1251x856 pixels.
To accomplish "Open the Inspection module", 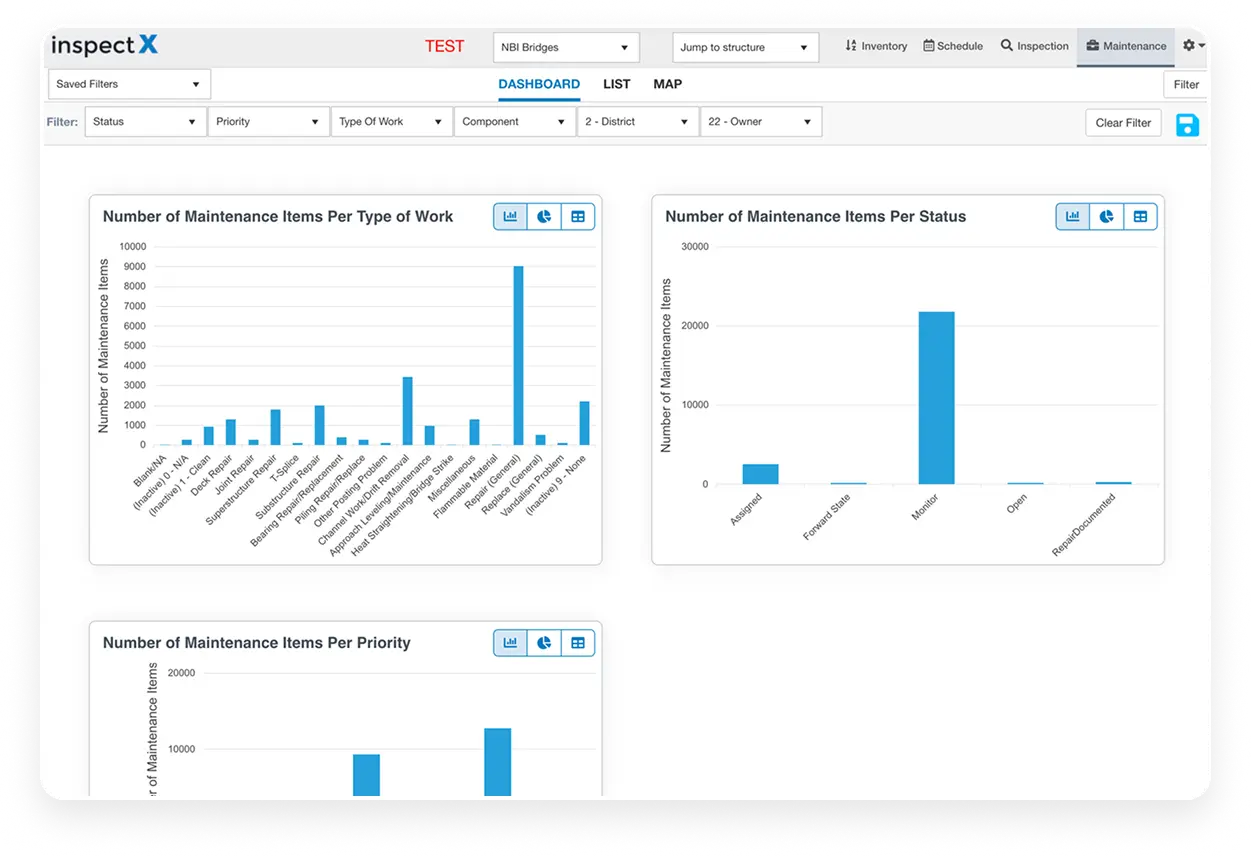I will tap(1034, 46).
